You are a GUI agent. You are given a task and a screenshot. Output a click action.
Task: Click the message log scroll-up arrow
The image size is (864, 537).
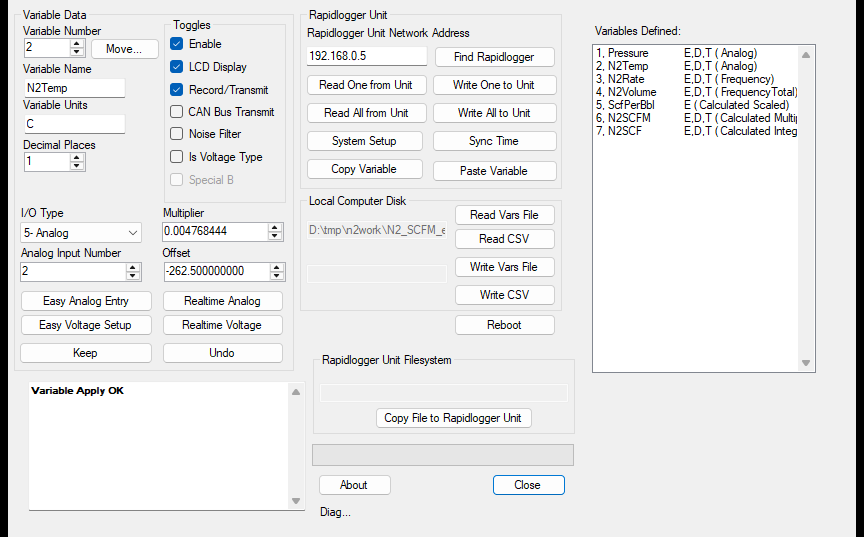[296, 392]
